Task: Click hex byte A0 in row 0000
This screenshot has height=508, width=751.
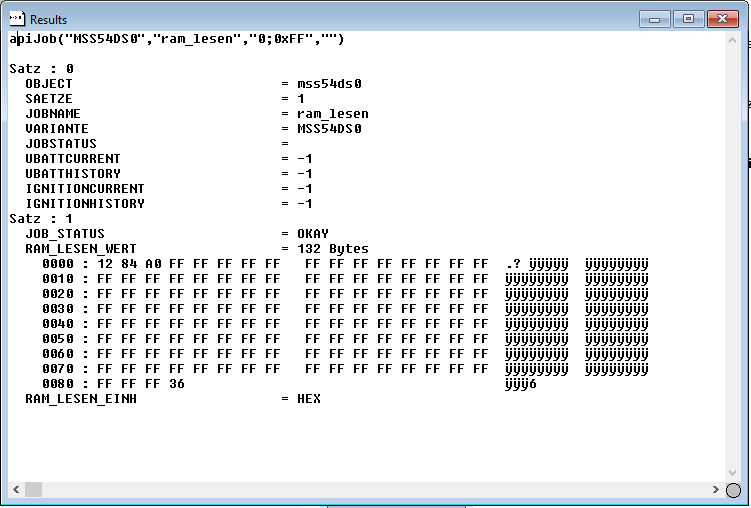Action: pos(153,264)
